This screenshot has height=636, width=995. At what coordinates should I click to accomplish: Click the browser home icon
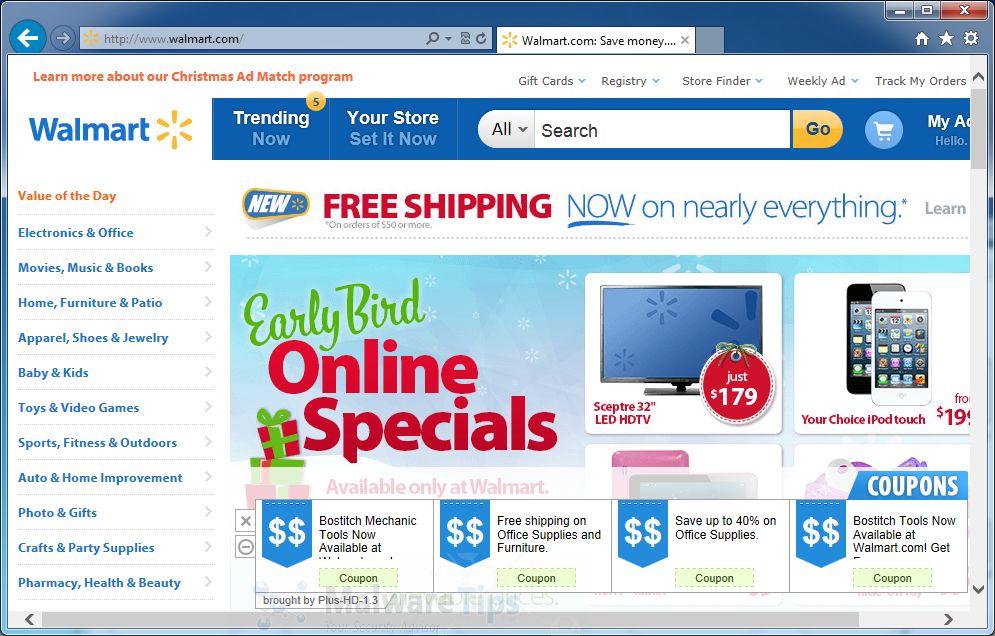(x=922, y=39)
